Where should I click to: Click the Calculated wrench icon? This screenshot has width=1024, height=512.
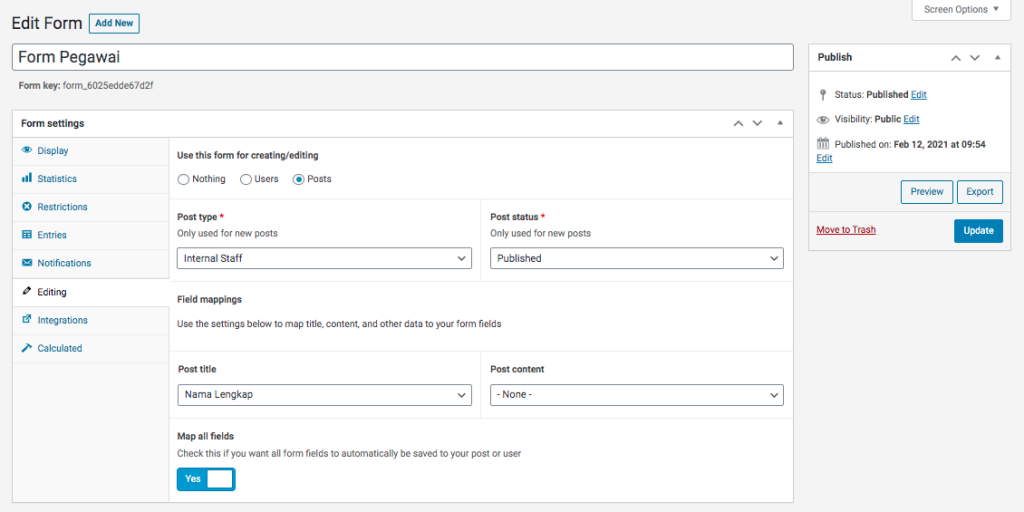click(27, 348)
